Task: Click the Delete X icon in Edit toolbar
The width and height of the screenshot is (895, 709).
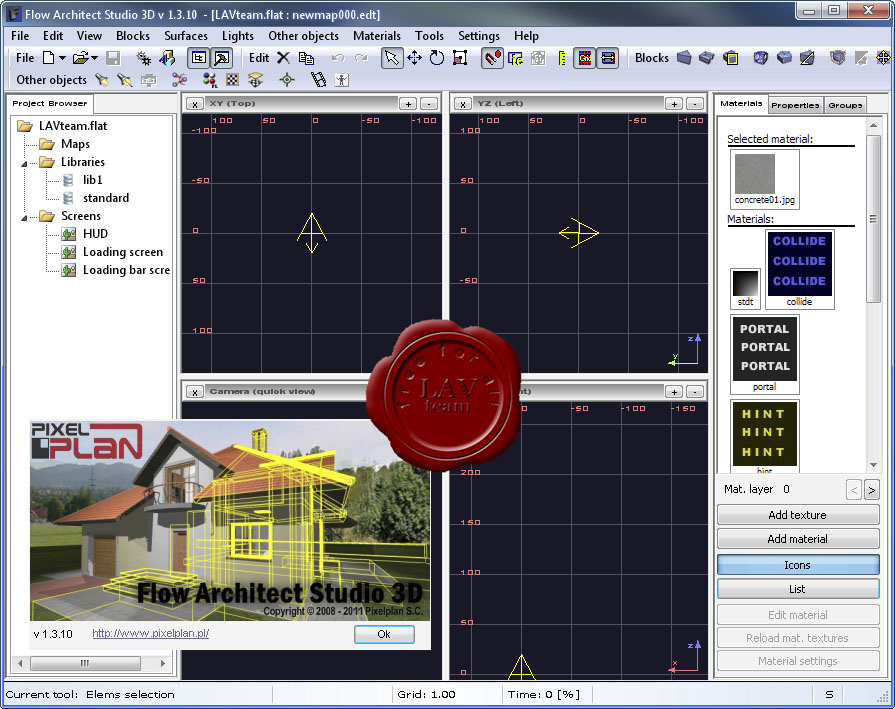Action: point(283,58)
